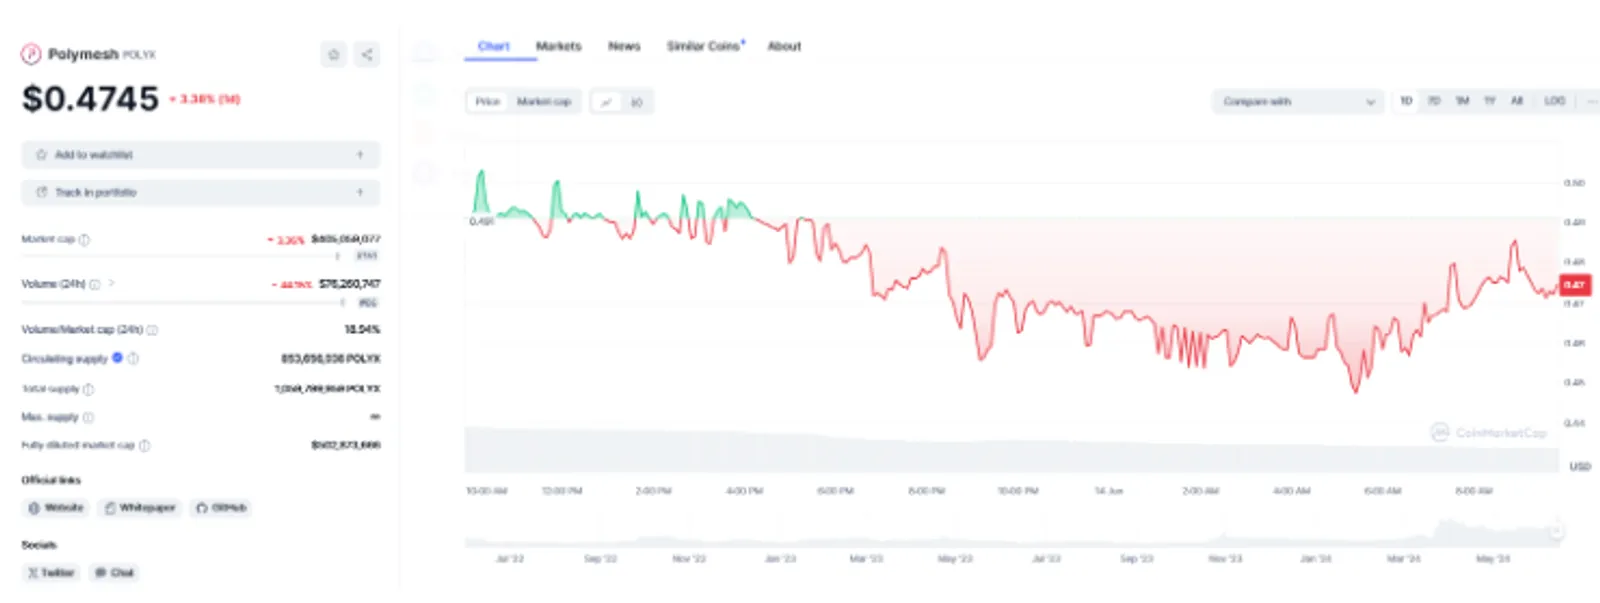Image resolution: width=1600 pixels, height=603 pixels.
Task: Open the Chart tab
Action: (493, 46)
